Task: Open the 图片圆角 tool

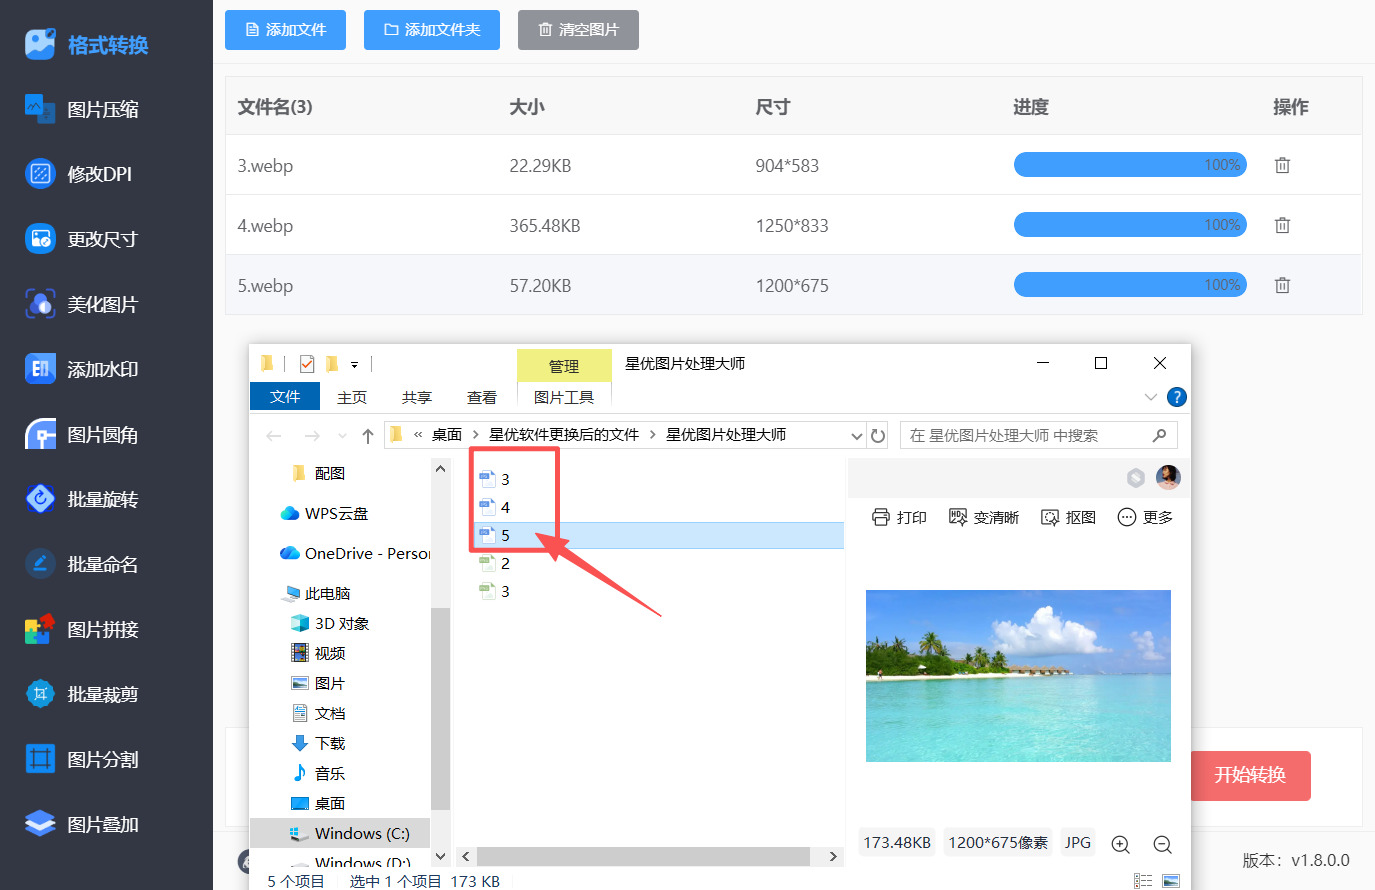Action: pos(82,435)
